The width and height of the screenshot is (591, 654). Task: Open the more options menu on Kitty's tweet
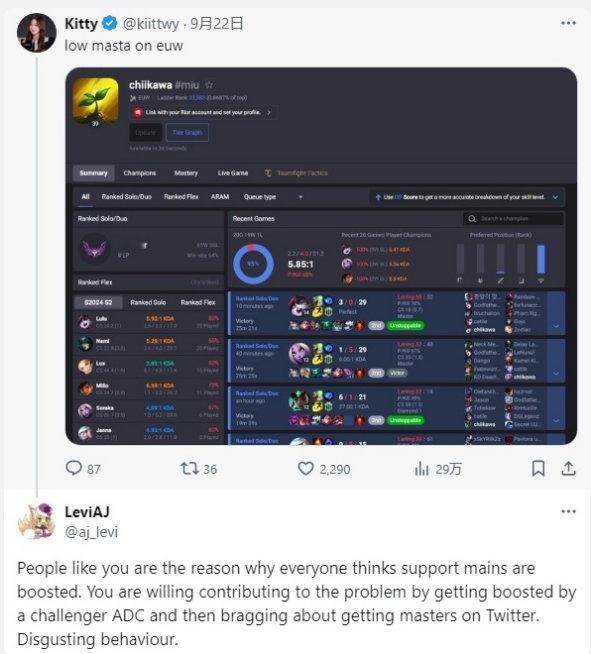click(568, 23)
